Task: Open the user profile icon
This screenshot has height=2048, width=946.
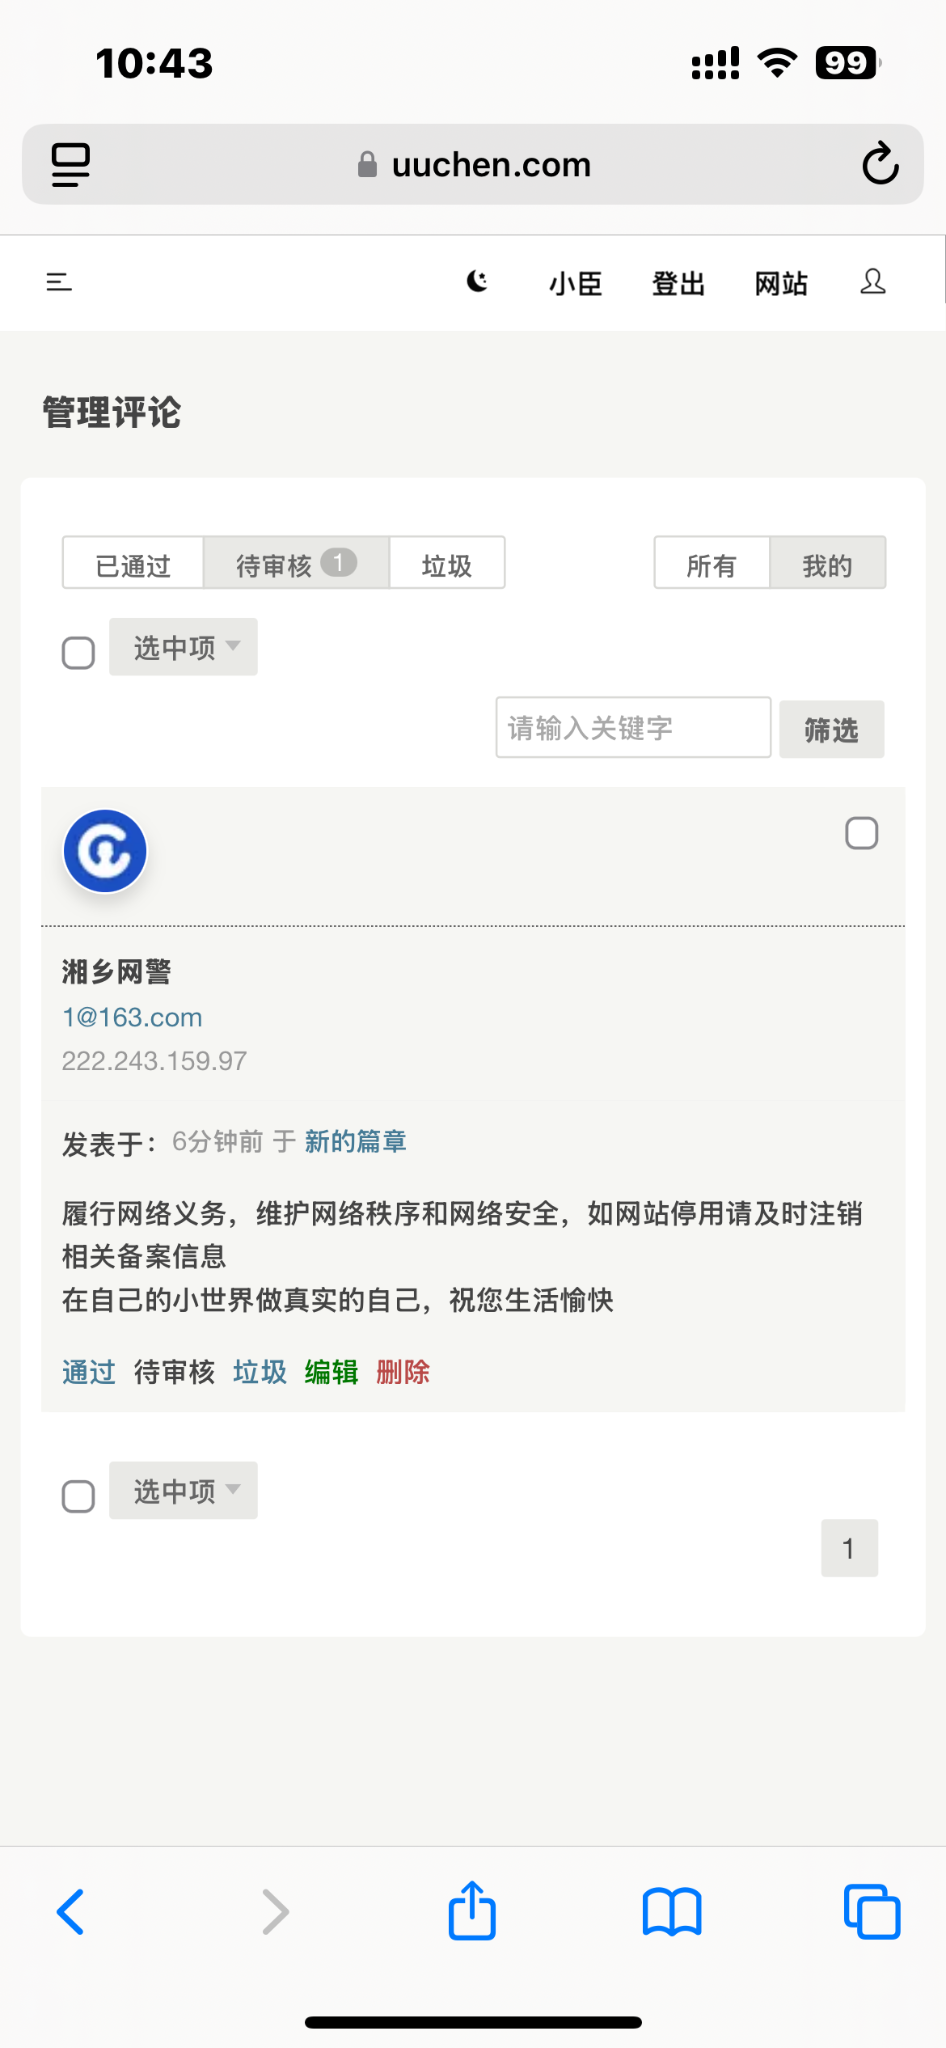Action: pos(873,283)
